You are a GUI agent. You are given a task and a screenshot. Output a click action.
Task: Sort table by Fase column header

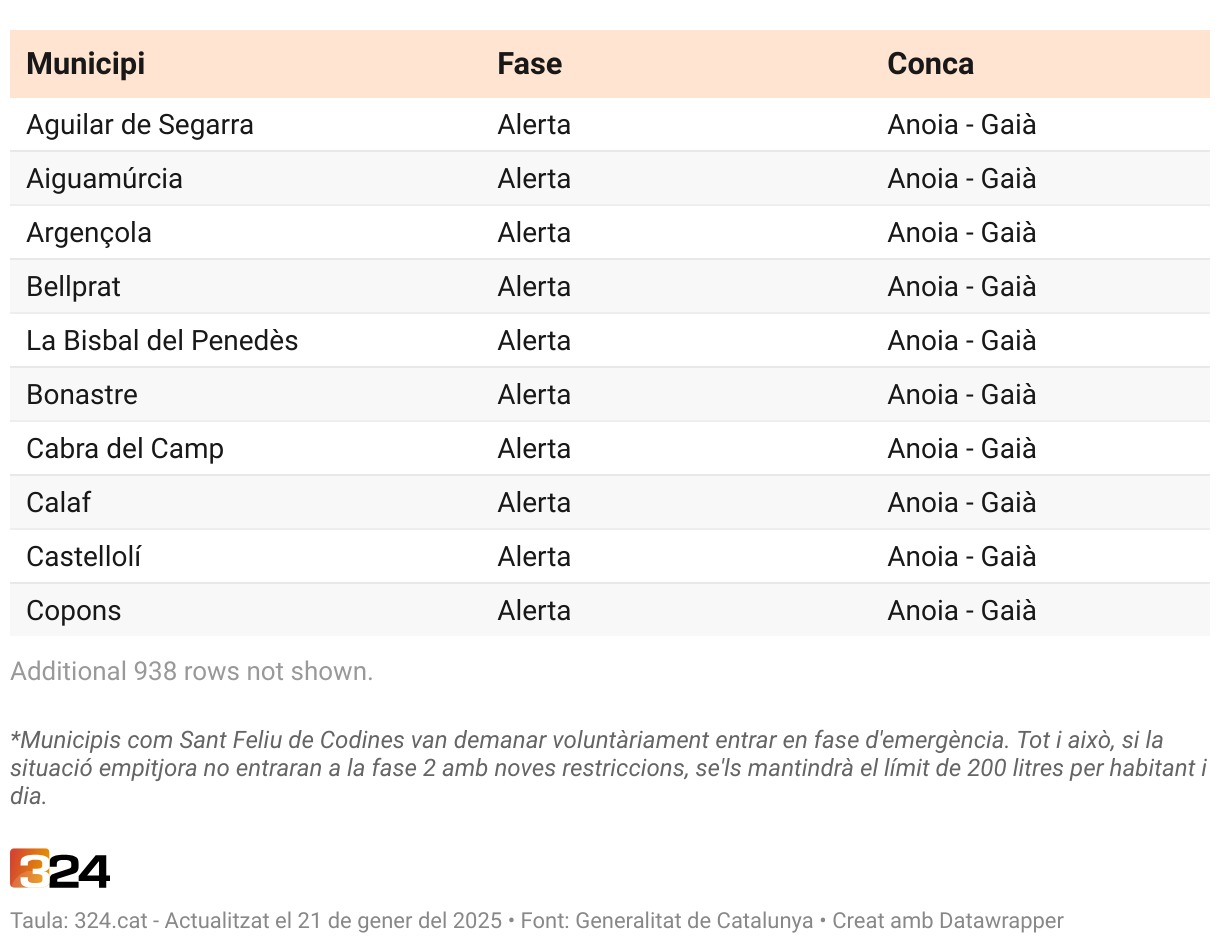[530, 64]
